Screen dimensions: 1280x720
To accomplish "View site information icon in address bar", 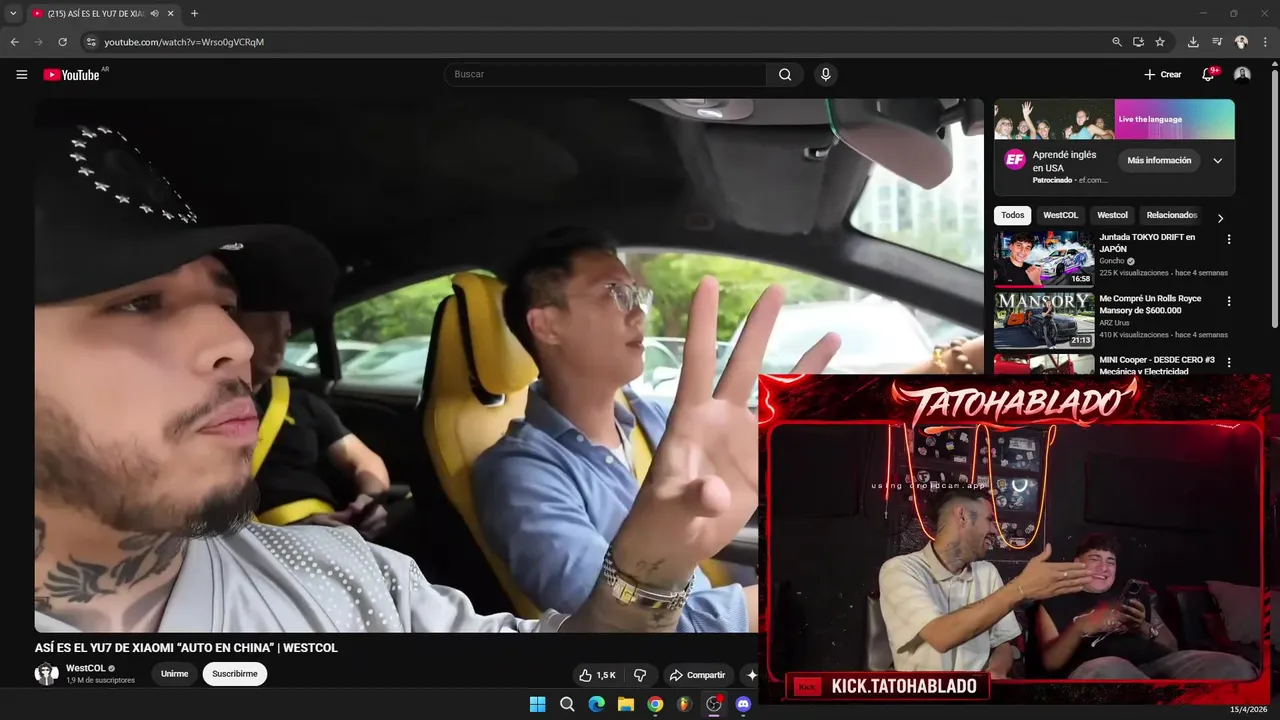I will coord(90,42).
